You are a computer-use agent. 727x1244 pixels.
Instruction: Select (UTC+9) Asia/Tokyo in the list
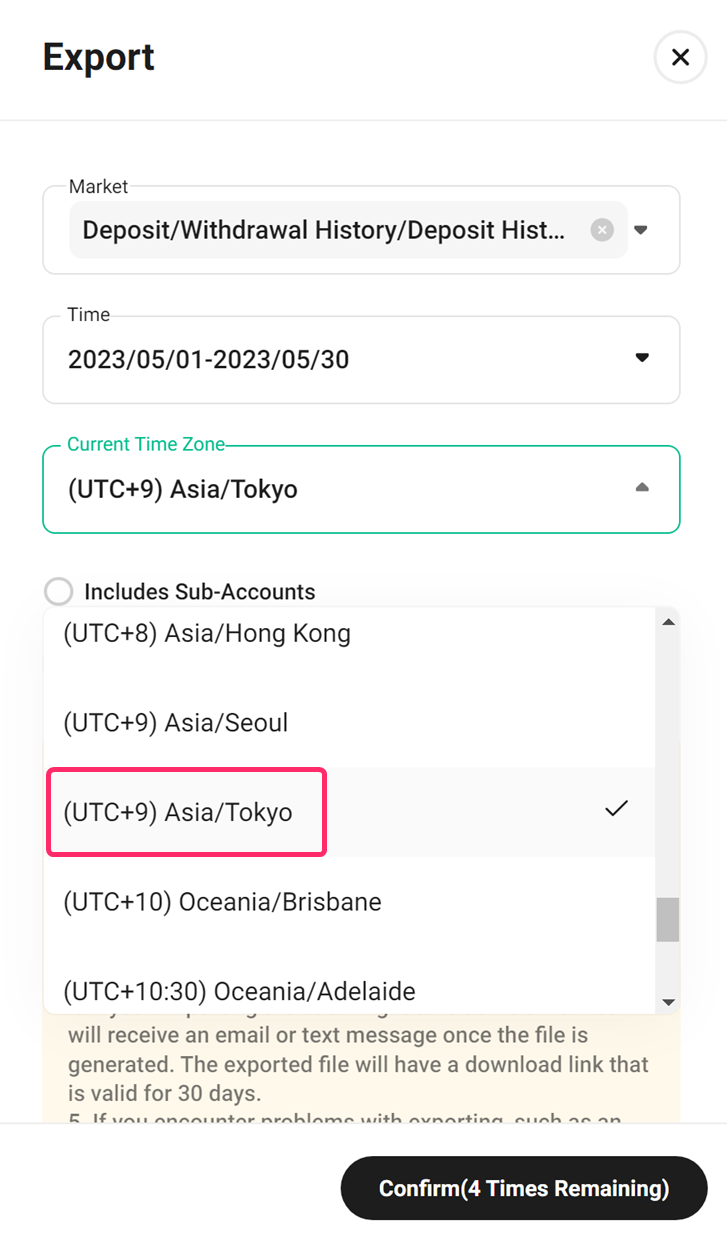coord(349,812)
